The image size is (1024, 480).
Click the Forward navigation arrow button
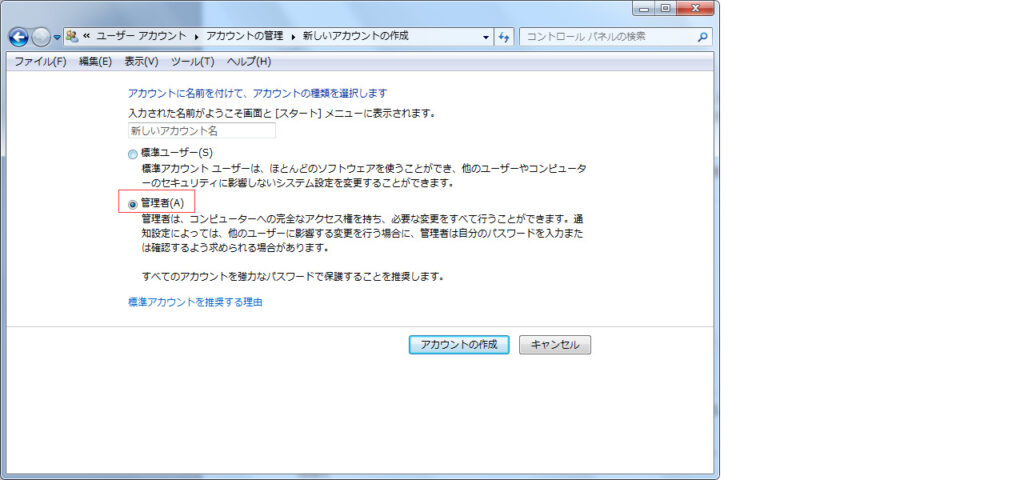41,37
